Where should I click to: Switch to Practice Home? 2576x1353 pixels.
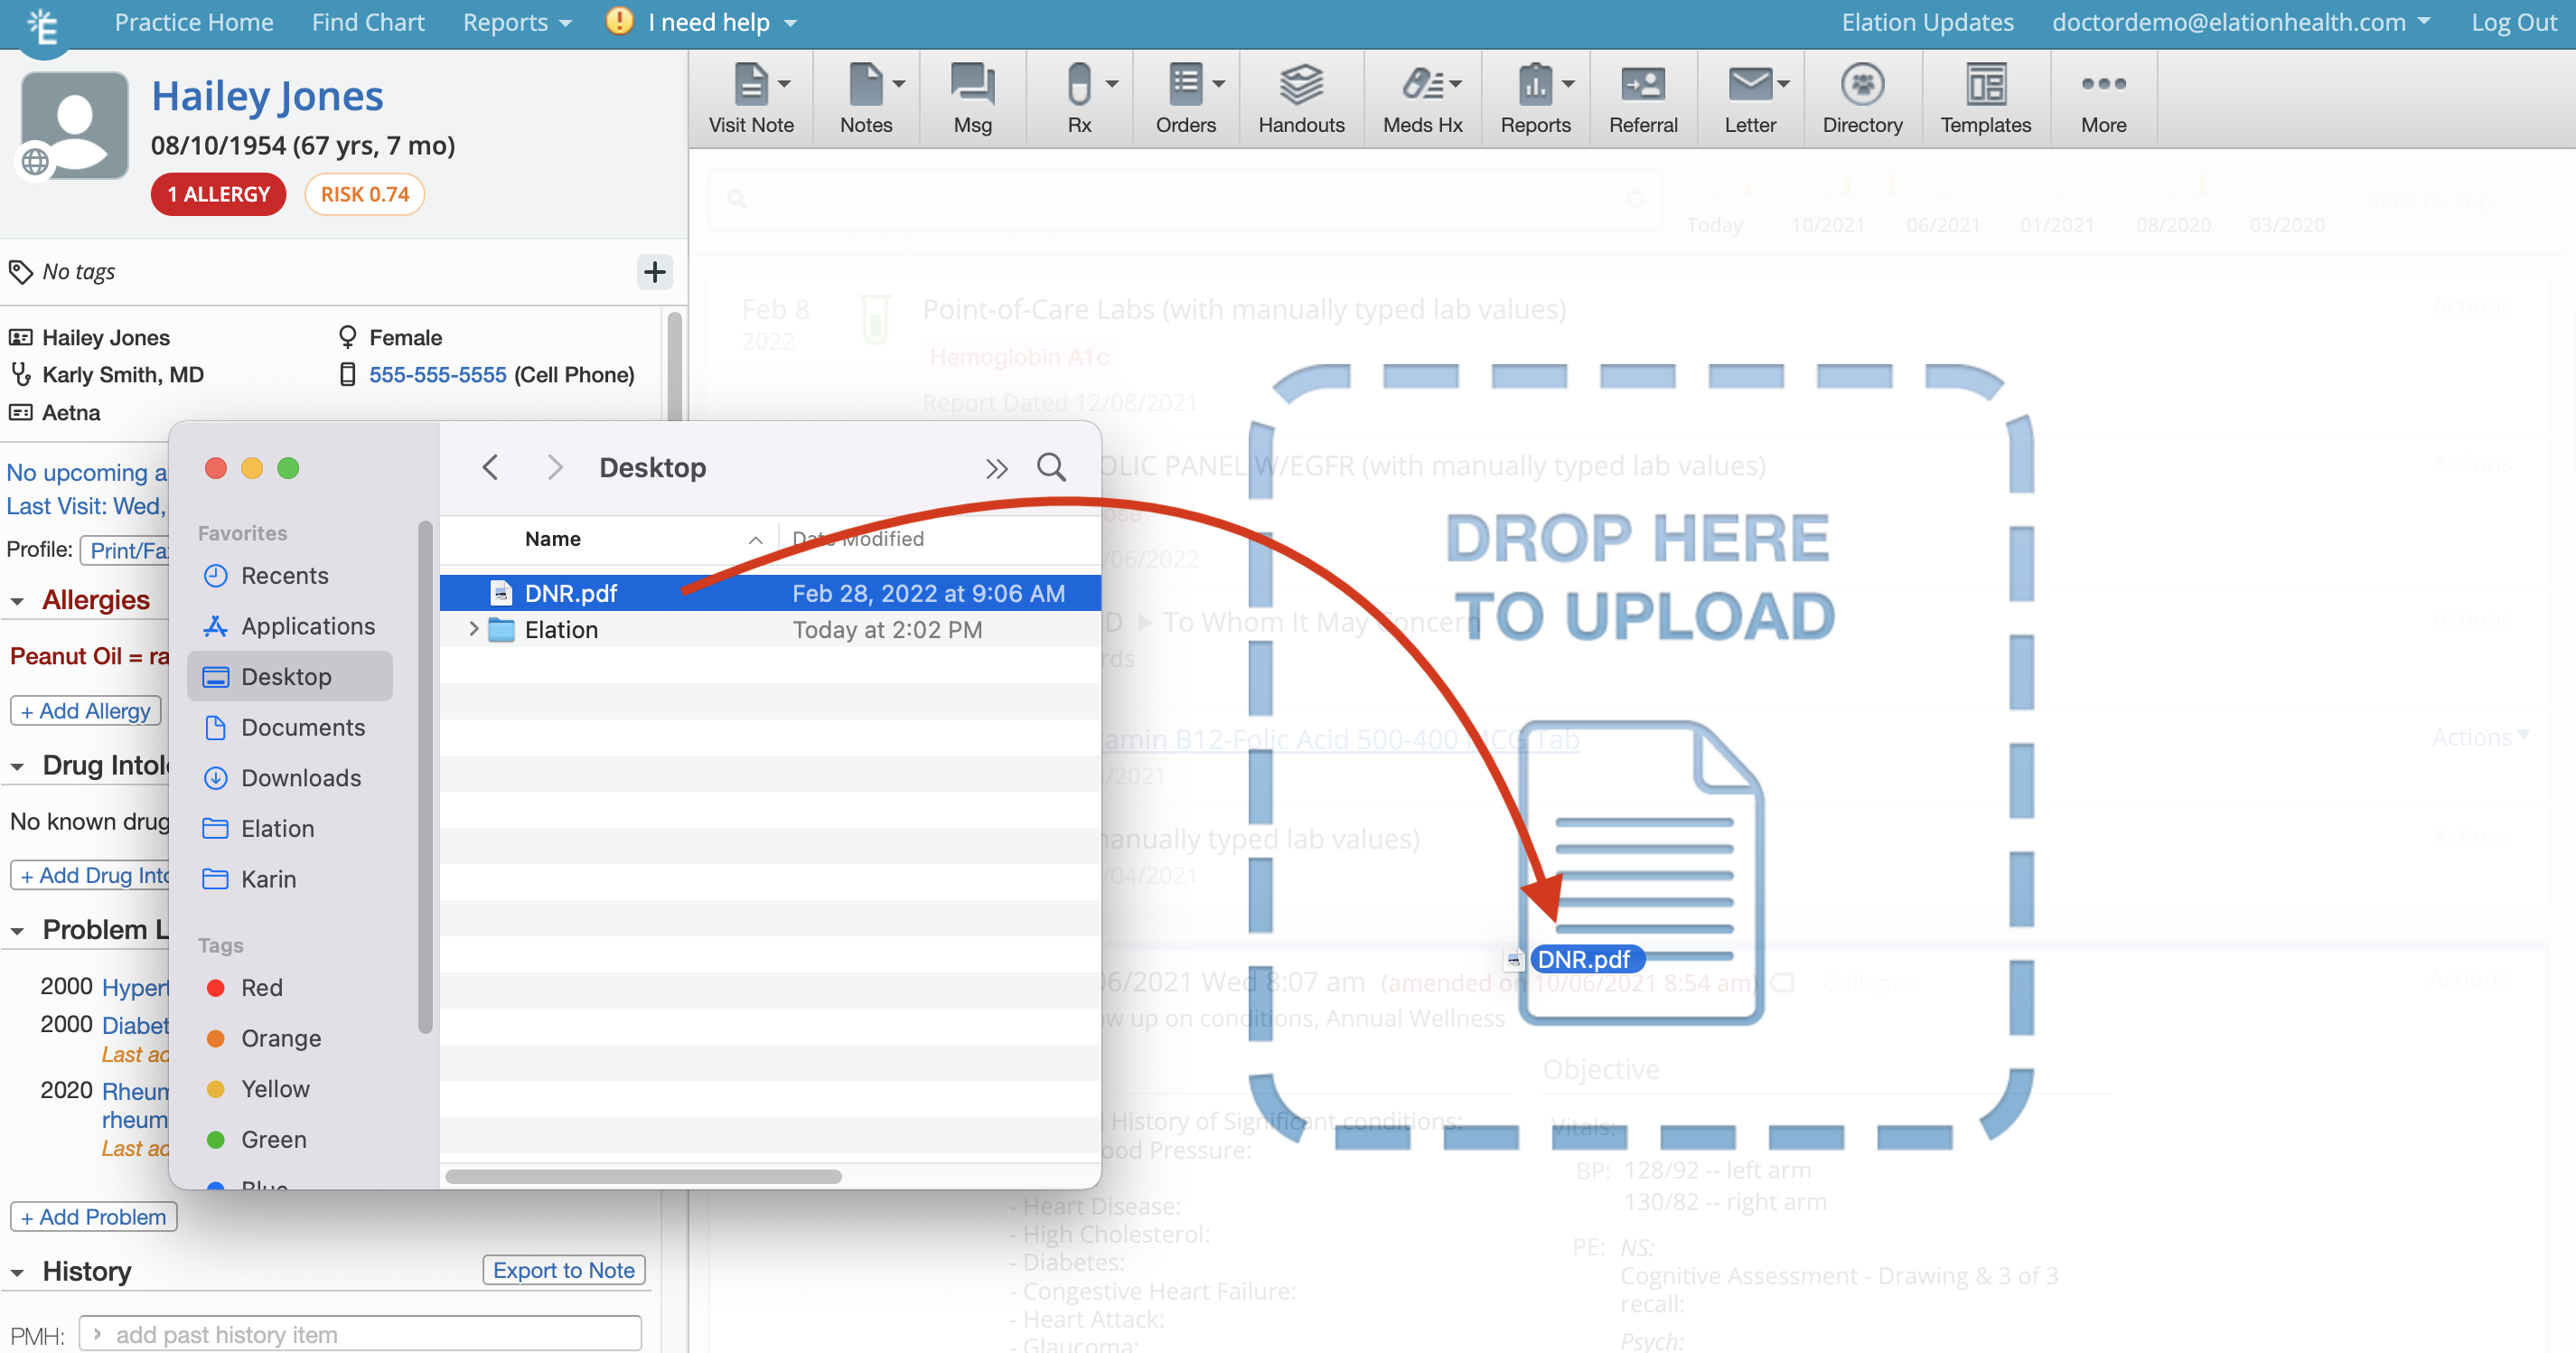193,22
